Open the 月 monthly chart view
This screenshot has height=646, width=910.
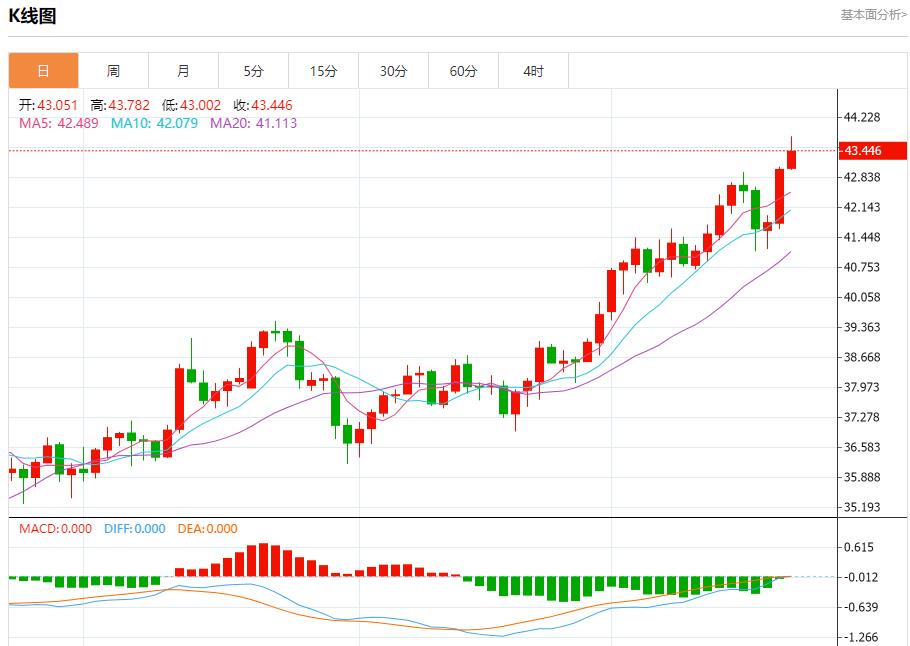click(183, 70)
